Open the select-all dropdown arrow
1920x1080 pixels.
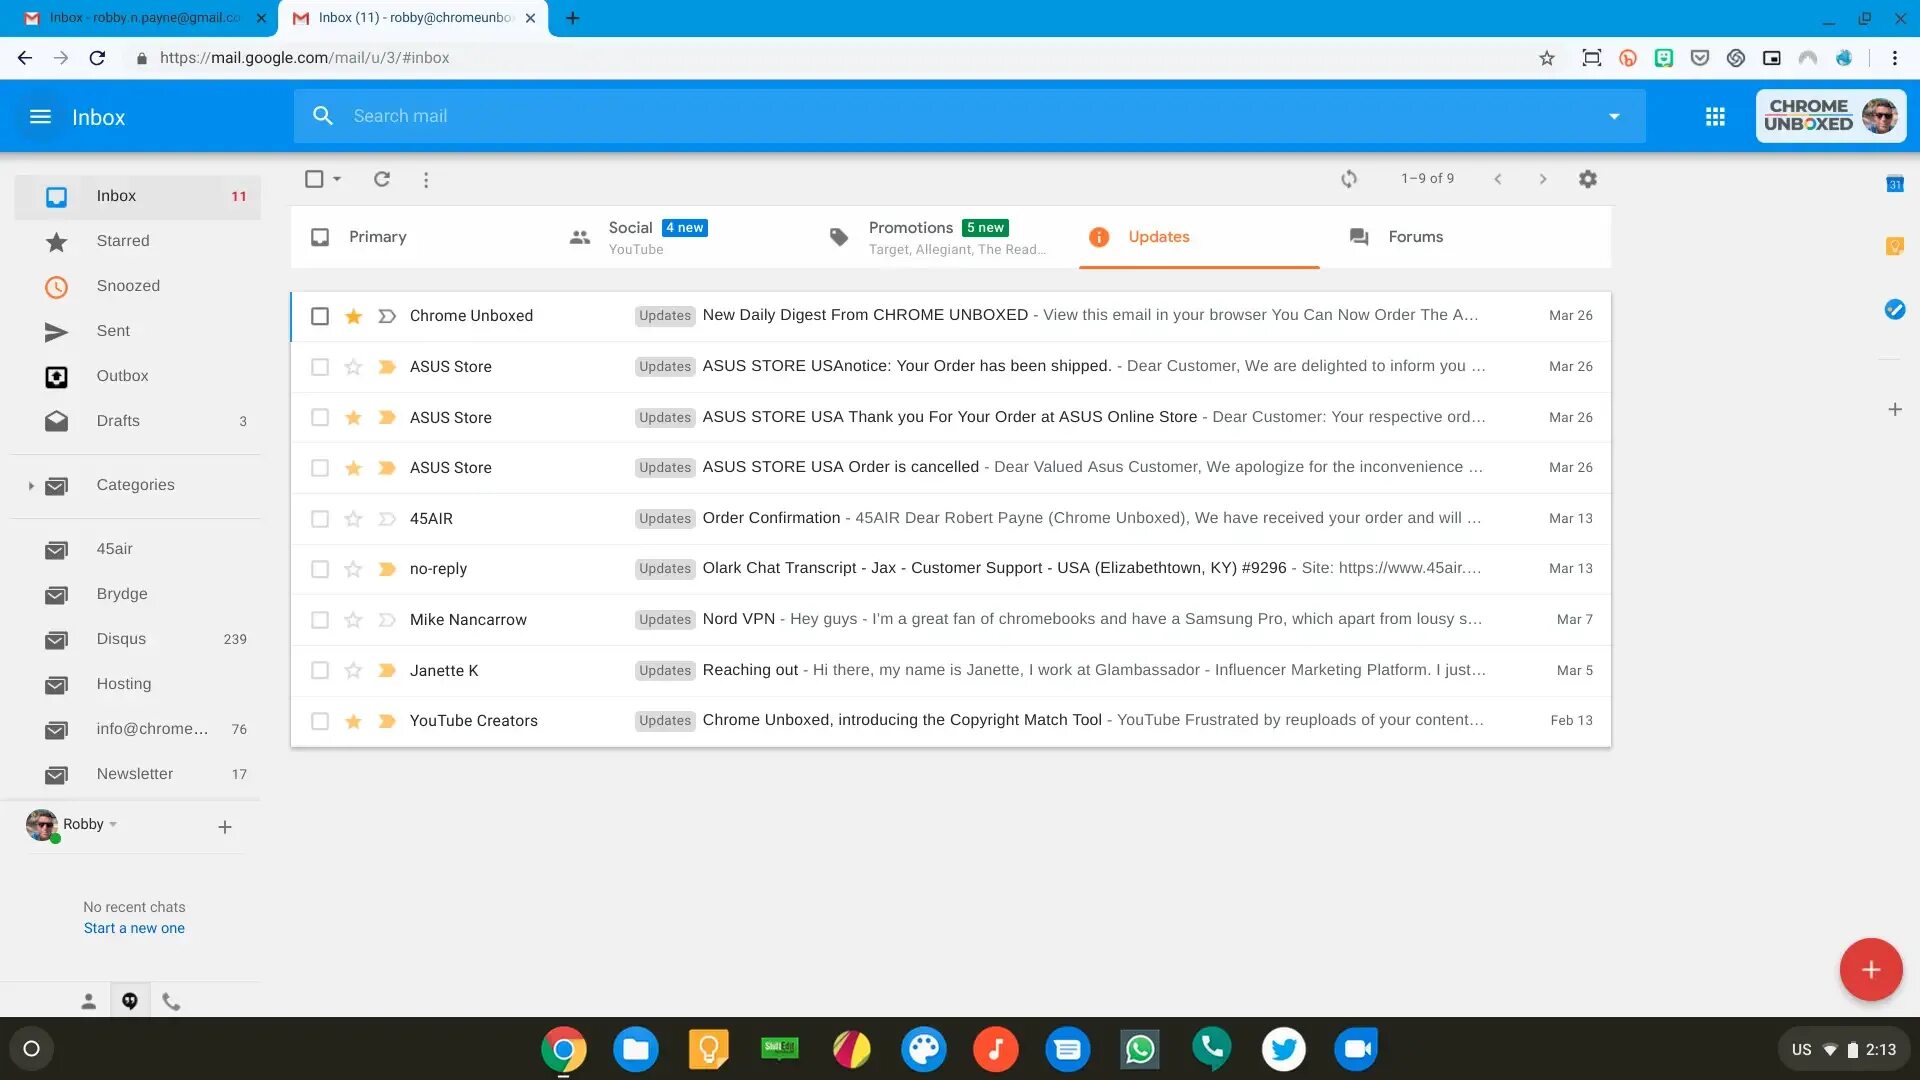tap(337, 179)
